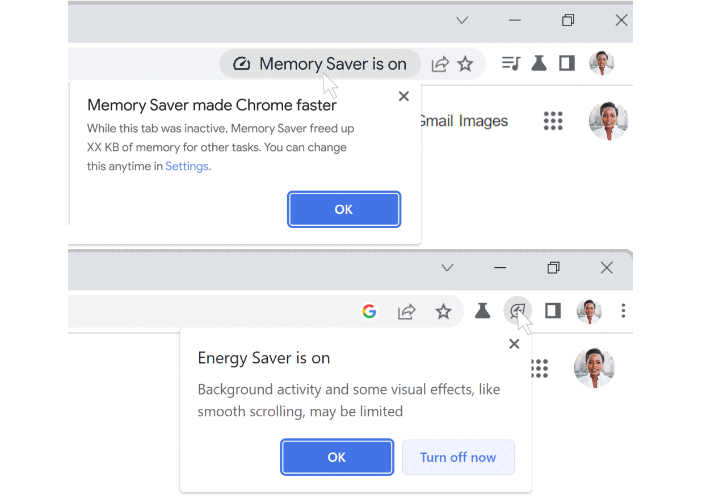
Task: Open Images link on Google page
Action: click(483, 121)
